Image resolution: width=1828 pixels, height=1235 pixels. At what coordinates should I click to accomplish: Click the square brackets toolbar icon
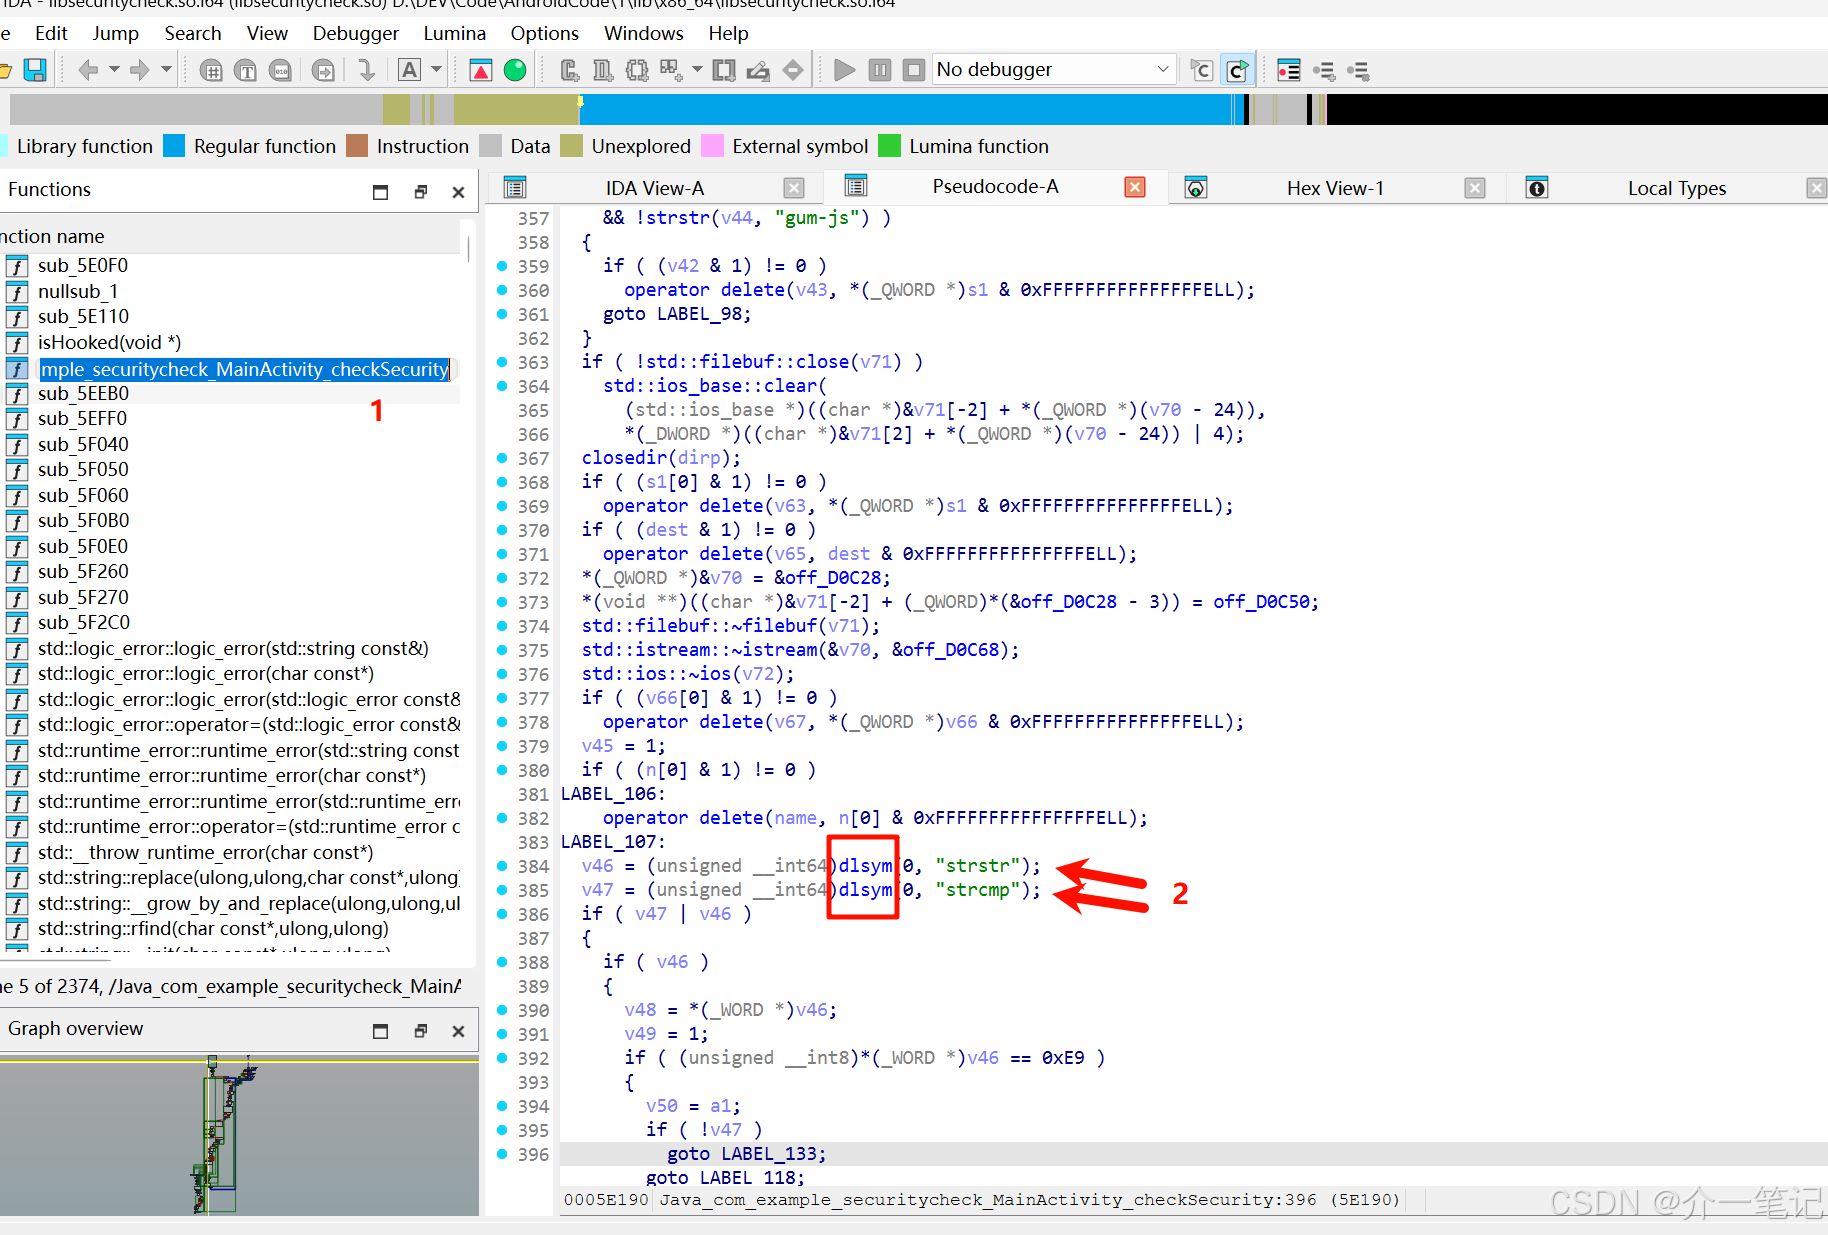pyautogui.click(x=724, y=70)
